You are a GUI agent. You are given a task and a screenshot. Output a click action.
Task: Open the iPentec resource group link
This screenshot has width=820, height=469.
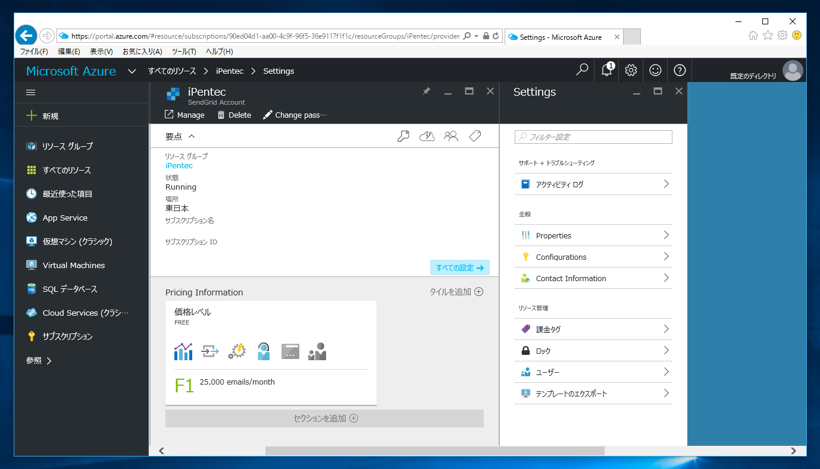pyautogui.click(x=179, y=166)
